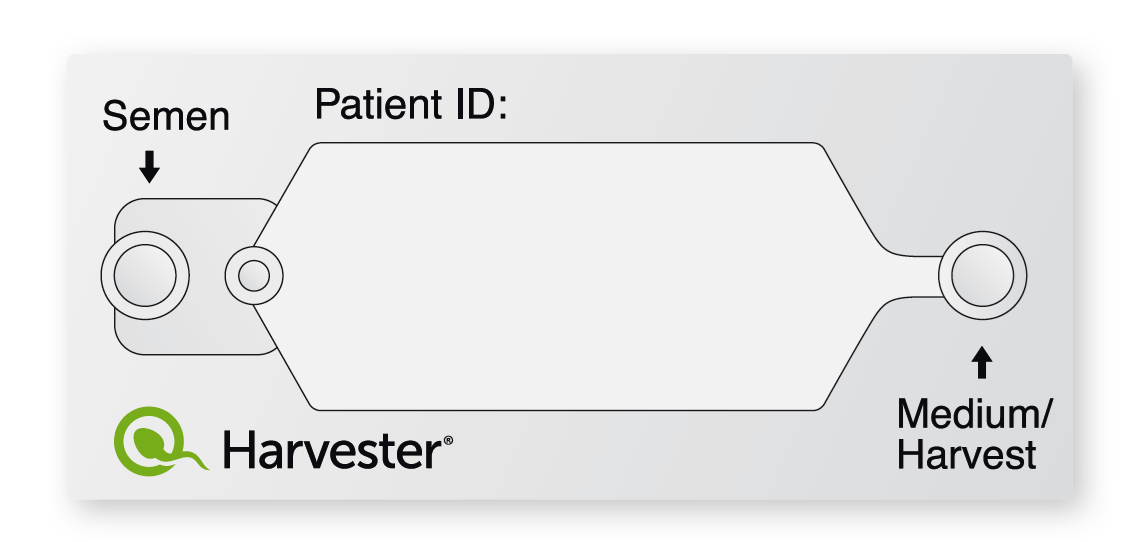Click the down arrow under Semen
Screen dimensions: 1135x542
click(150, 166)
